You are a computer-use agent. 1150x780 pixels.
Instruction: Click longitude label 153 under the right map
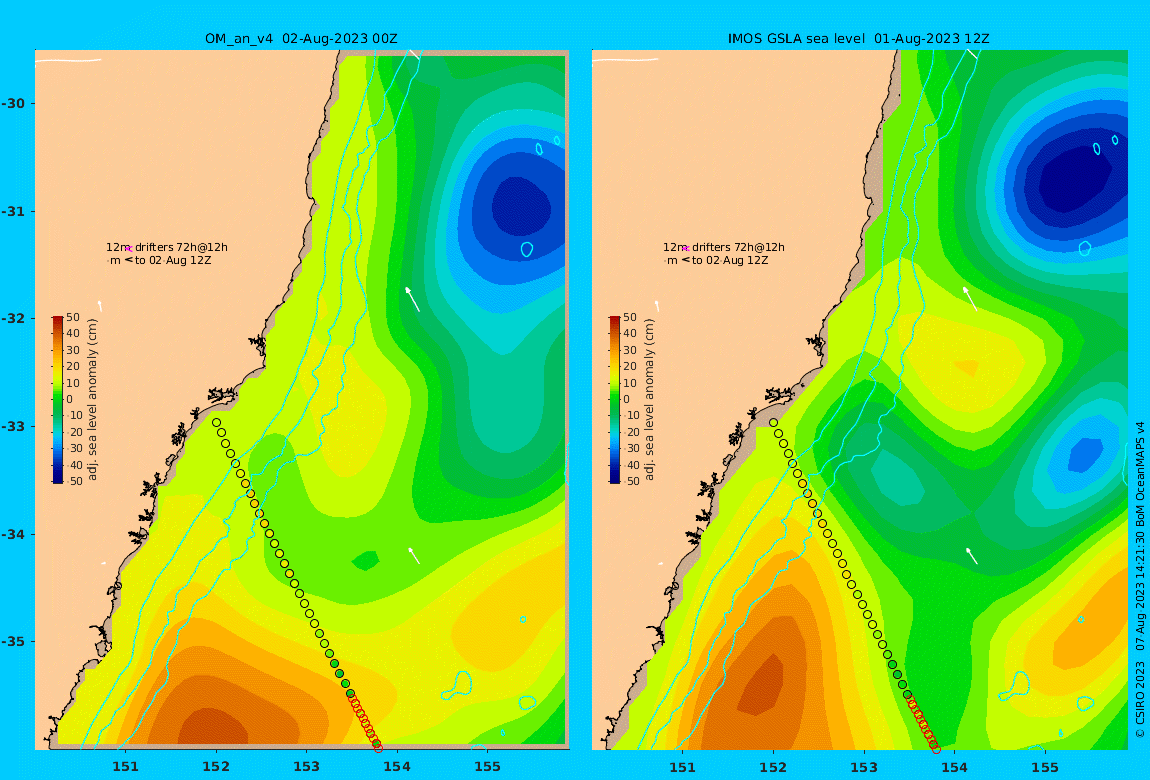click(864, 767)
